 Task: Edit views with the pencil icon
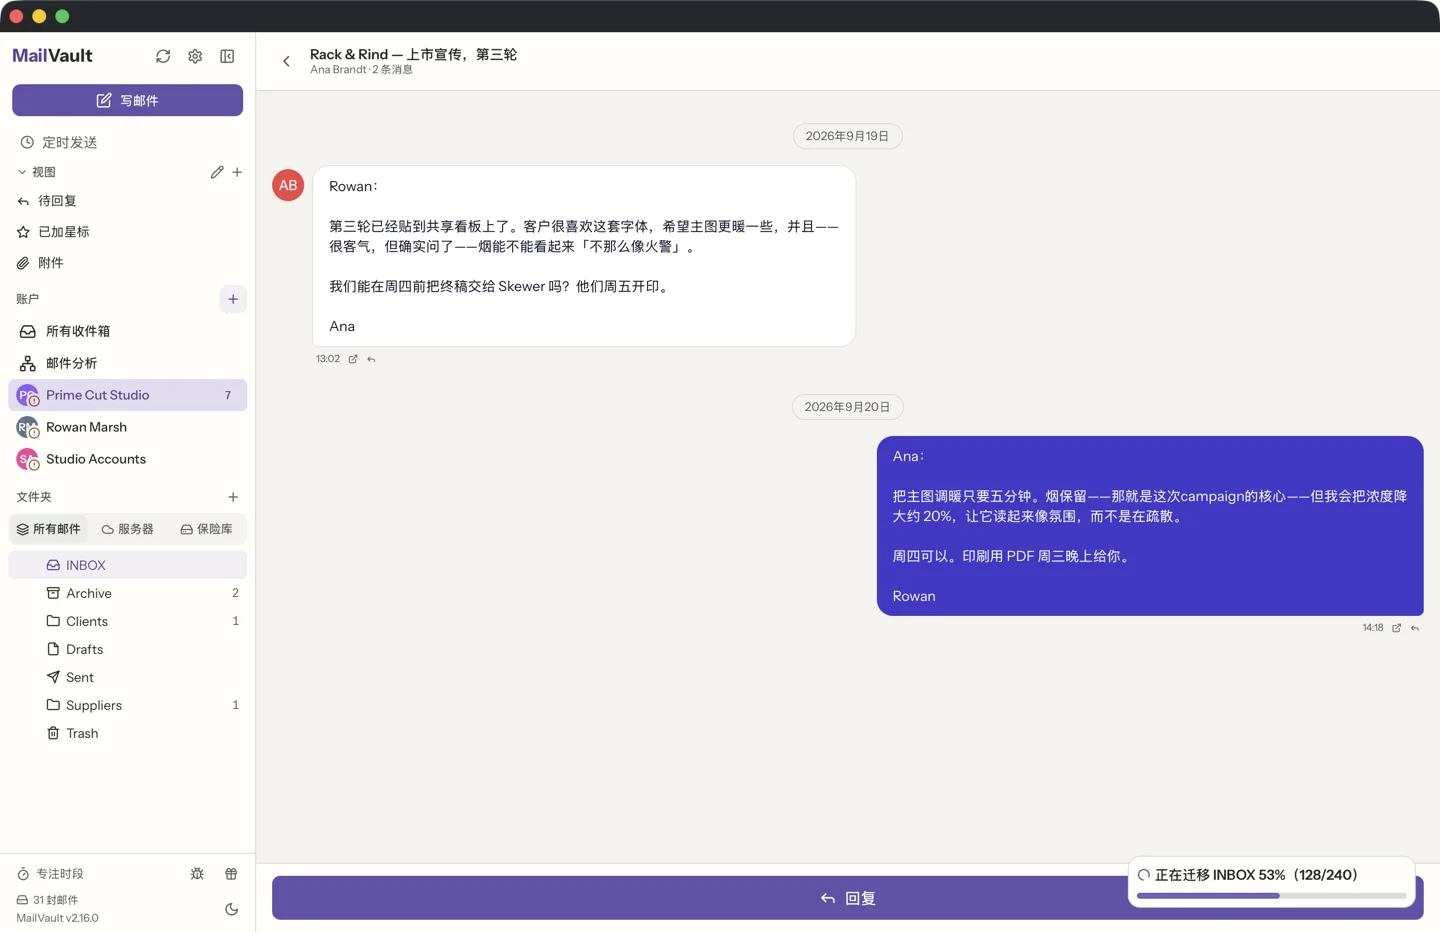coord(217,172)
